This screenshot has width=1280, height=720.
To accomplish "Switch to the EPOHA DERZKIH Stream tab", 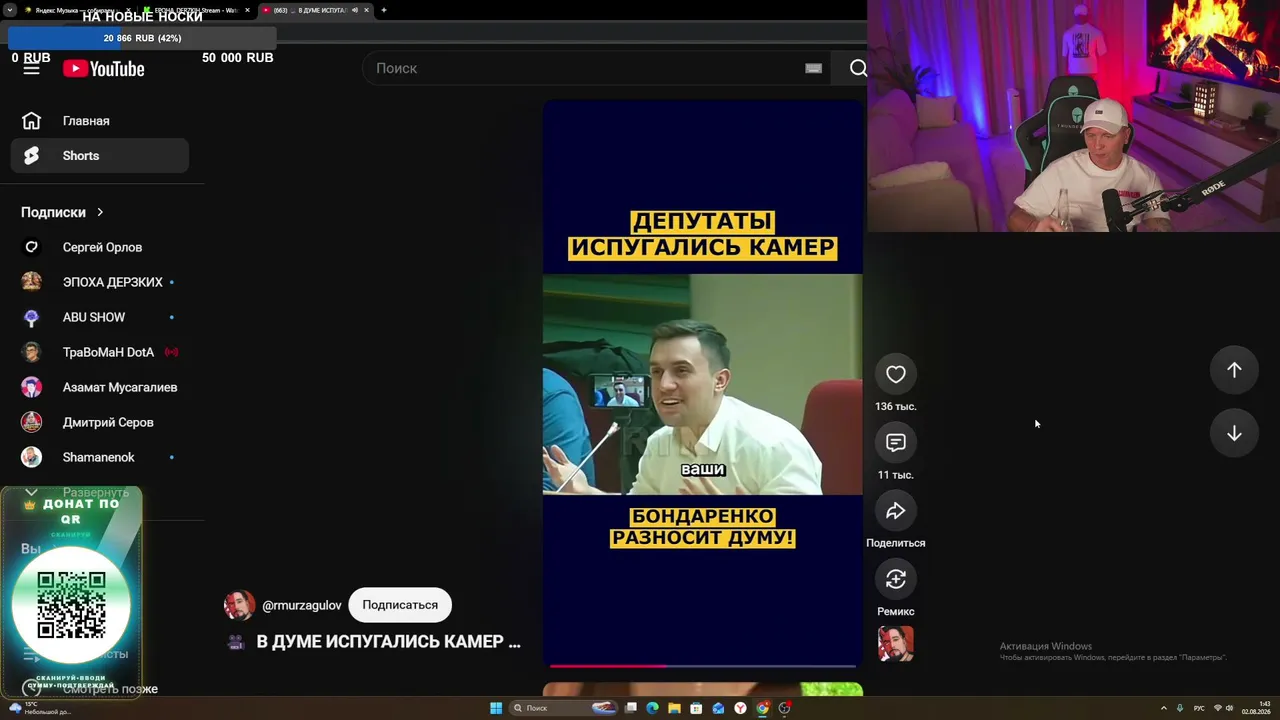I will tap(195, 10).
